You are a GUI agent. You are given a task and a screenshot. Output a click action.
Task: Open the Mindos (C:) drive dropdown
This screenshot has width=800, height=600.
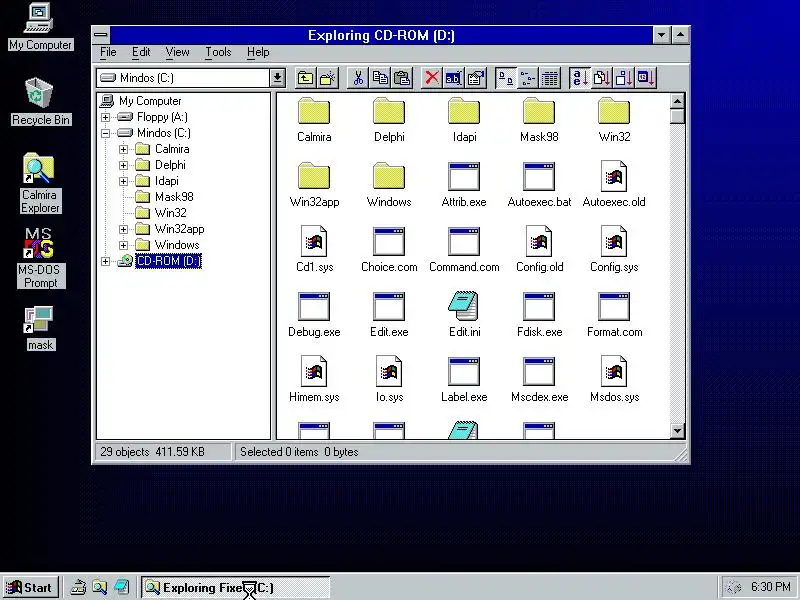click(x=277, y=78)
